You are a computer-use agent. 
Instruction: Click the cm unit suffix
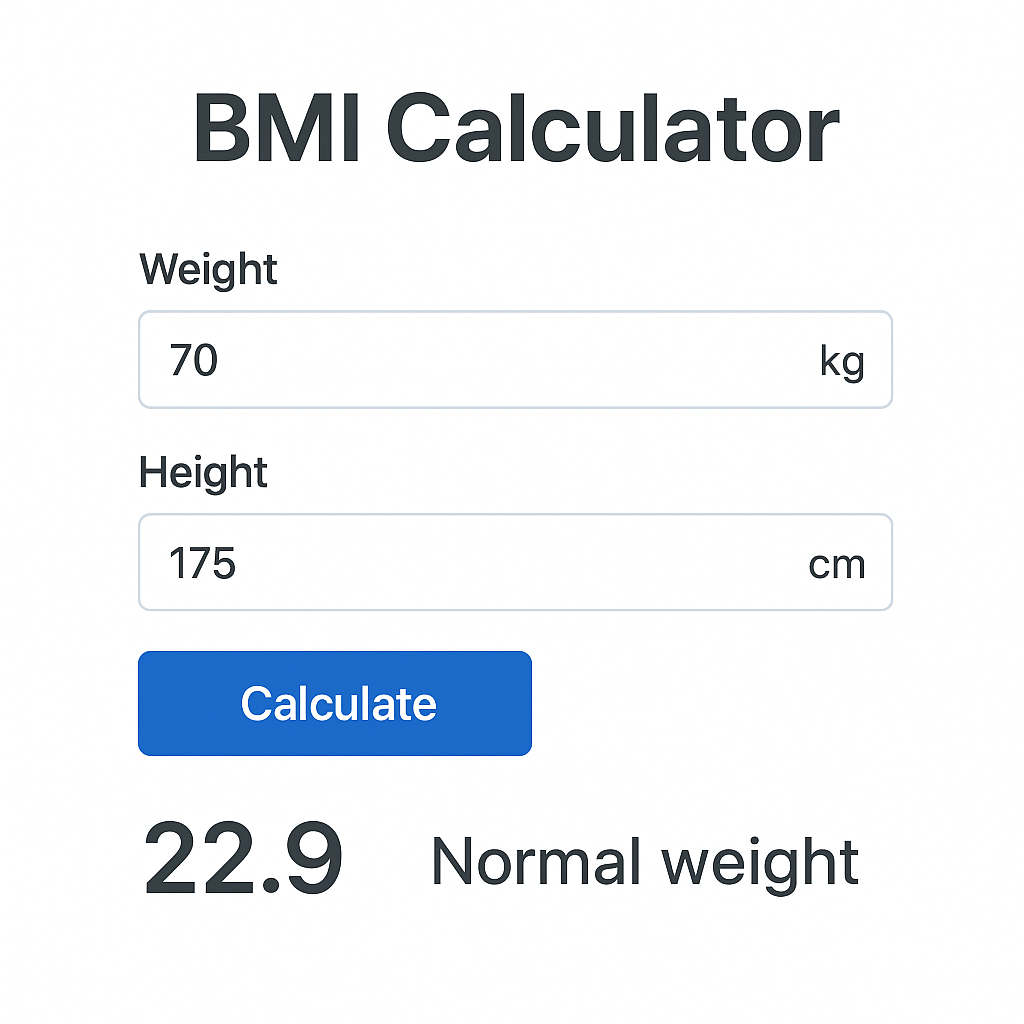click(x=836, y=564)
